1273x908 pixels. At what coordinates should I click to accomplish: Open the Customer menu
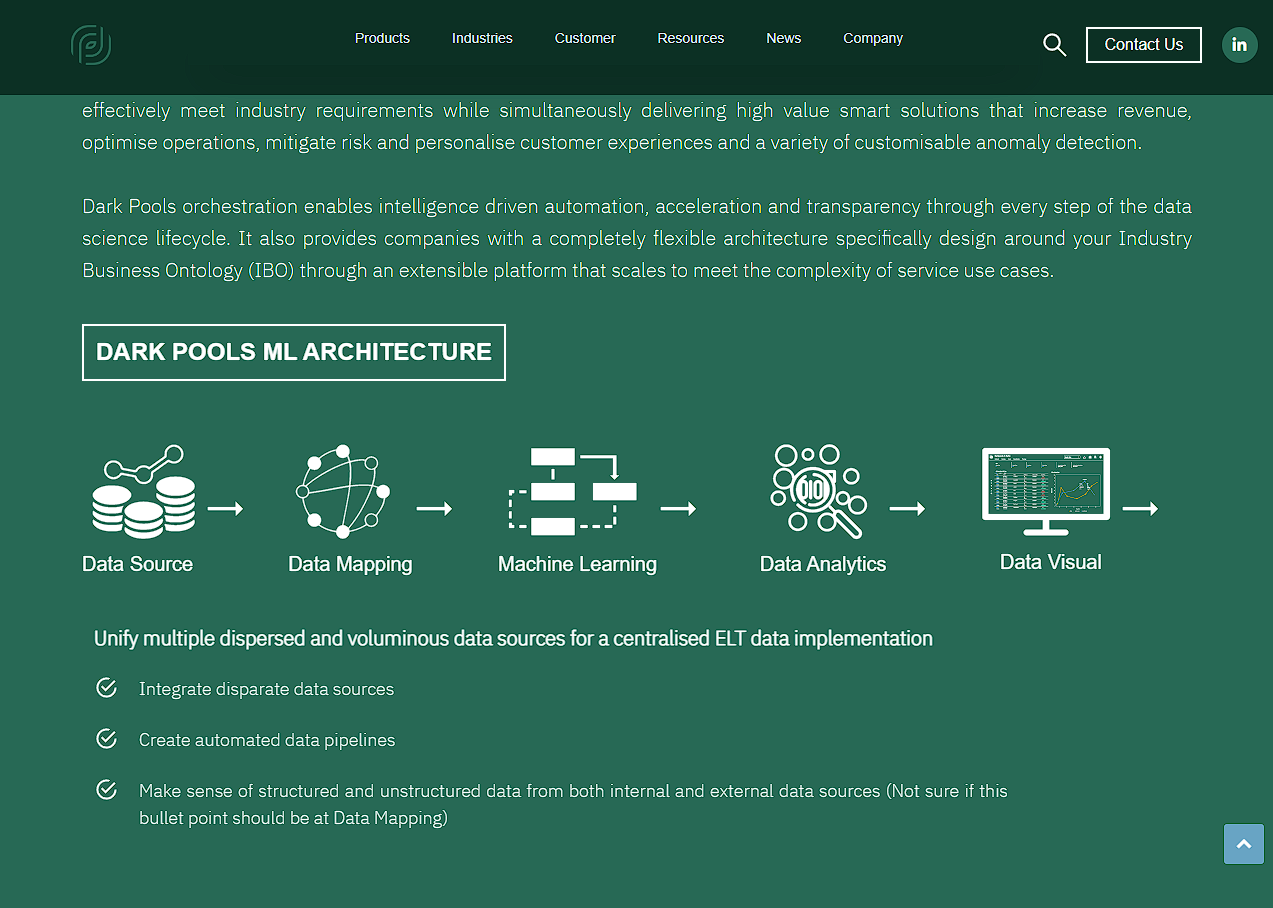pyautogui.click(x=585, y=38)
